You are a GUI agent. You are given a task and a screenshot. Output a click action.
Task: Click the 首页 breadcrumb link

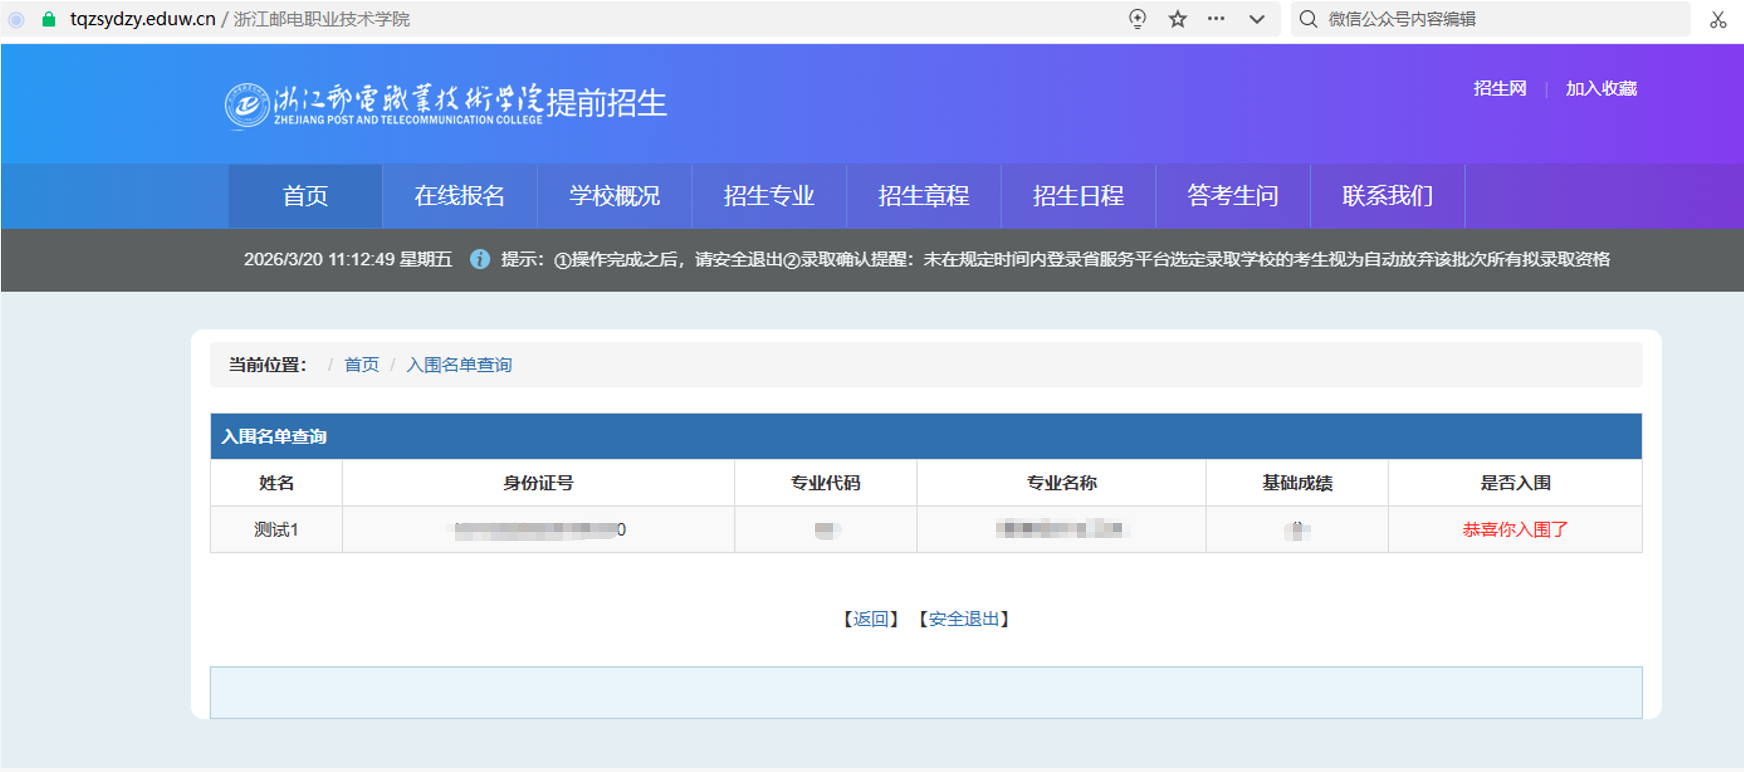pos(361,365)
